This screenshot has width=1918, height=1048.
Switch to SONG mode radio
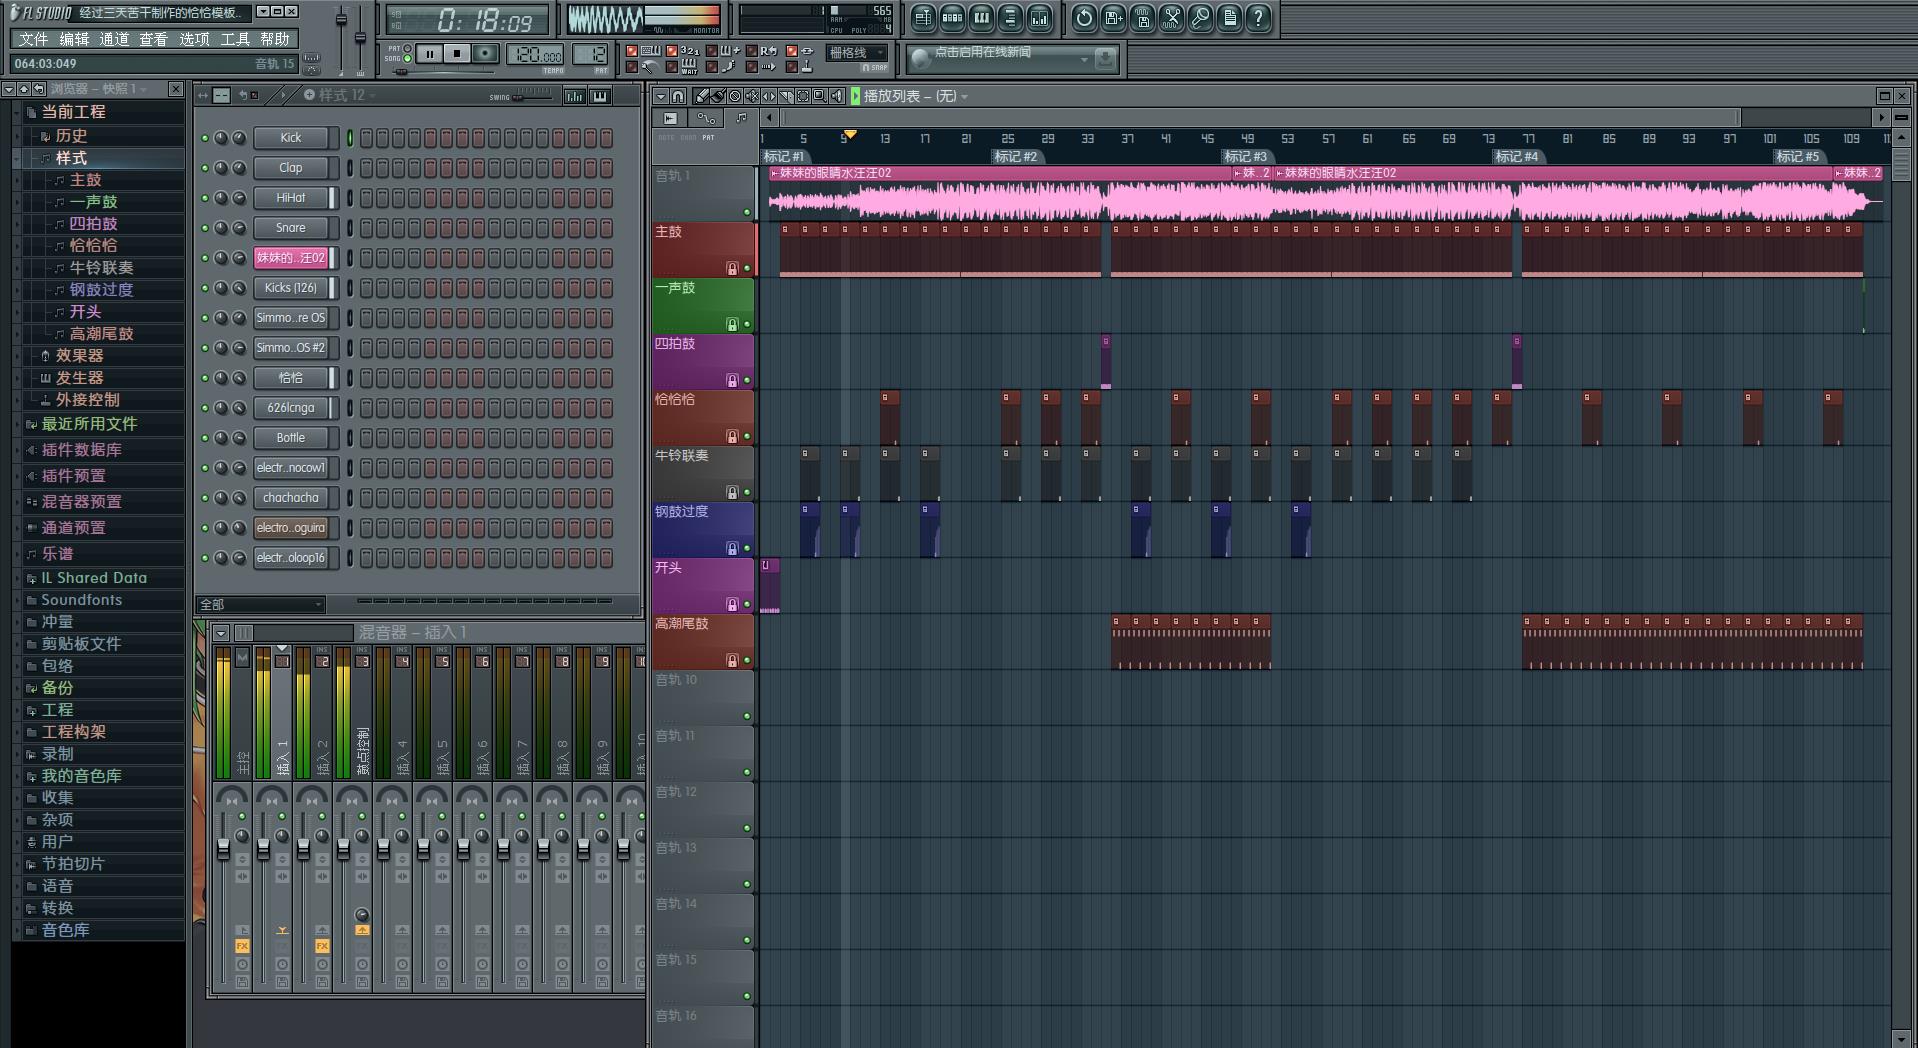pyautogui.click(x=407, y=58)
